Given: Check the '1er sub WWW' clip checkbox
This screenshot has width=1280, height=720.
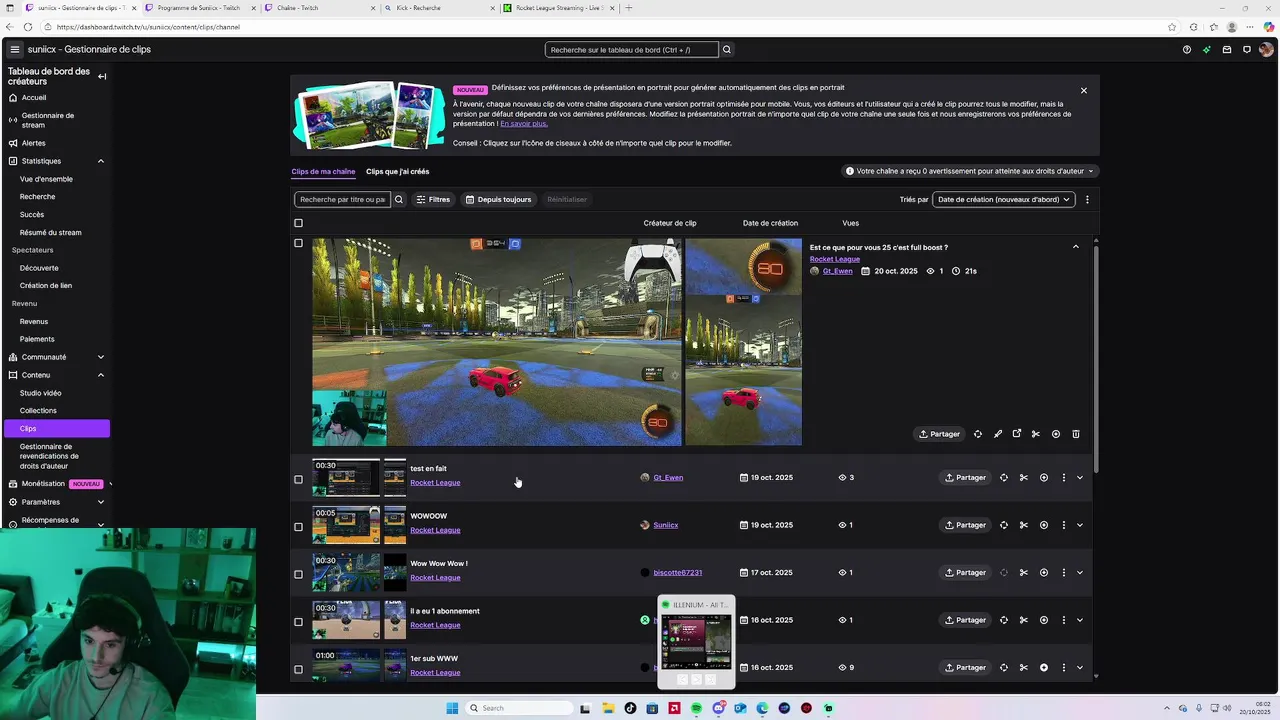Looking at the screenshot, I should (x=298, y=669).
